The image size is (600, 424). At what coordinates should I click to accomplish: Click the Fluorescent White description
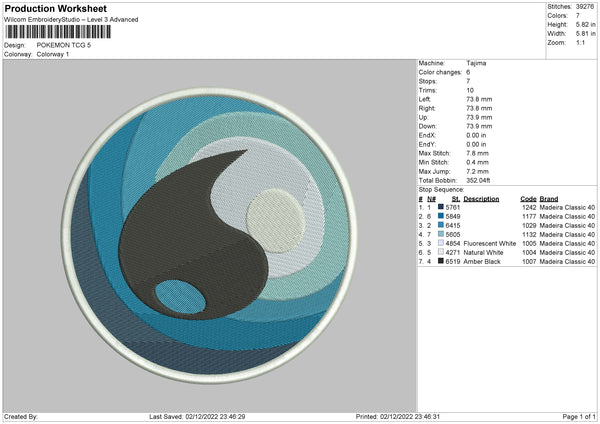(490, 243)
